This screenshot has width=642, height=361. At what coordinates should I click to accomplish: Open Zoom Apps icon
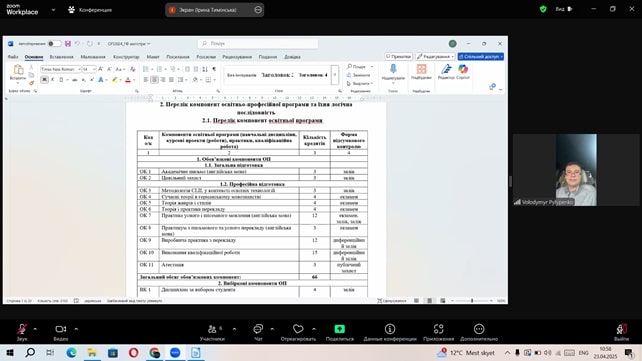439,329
